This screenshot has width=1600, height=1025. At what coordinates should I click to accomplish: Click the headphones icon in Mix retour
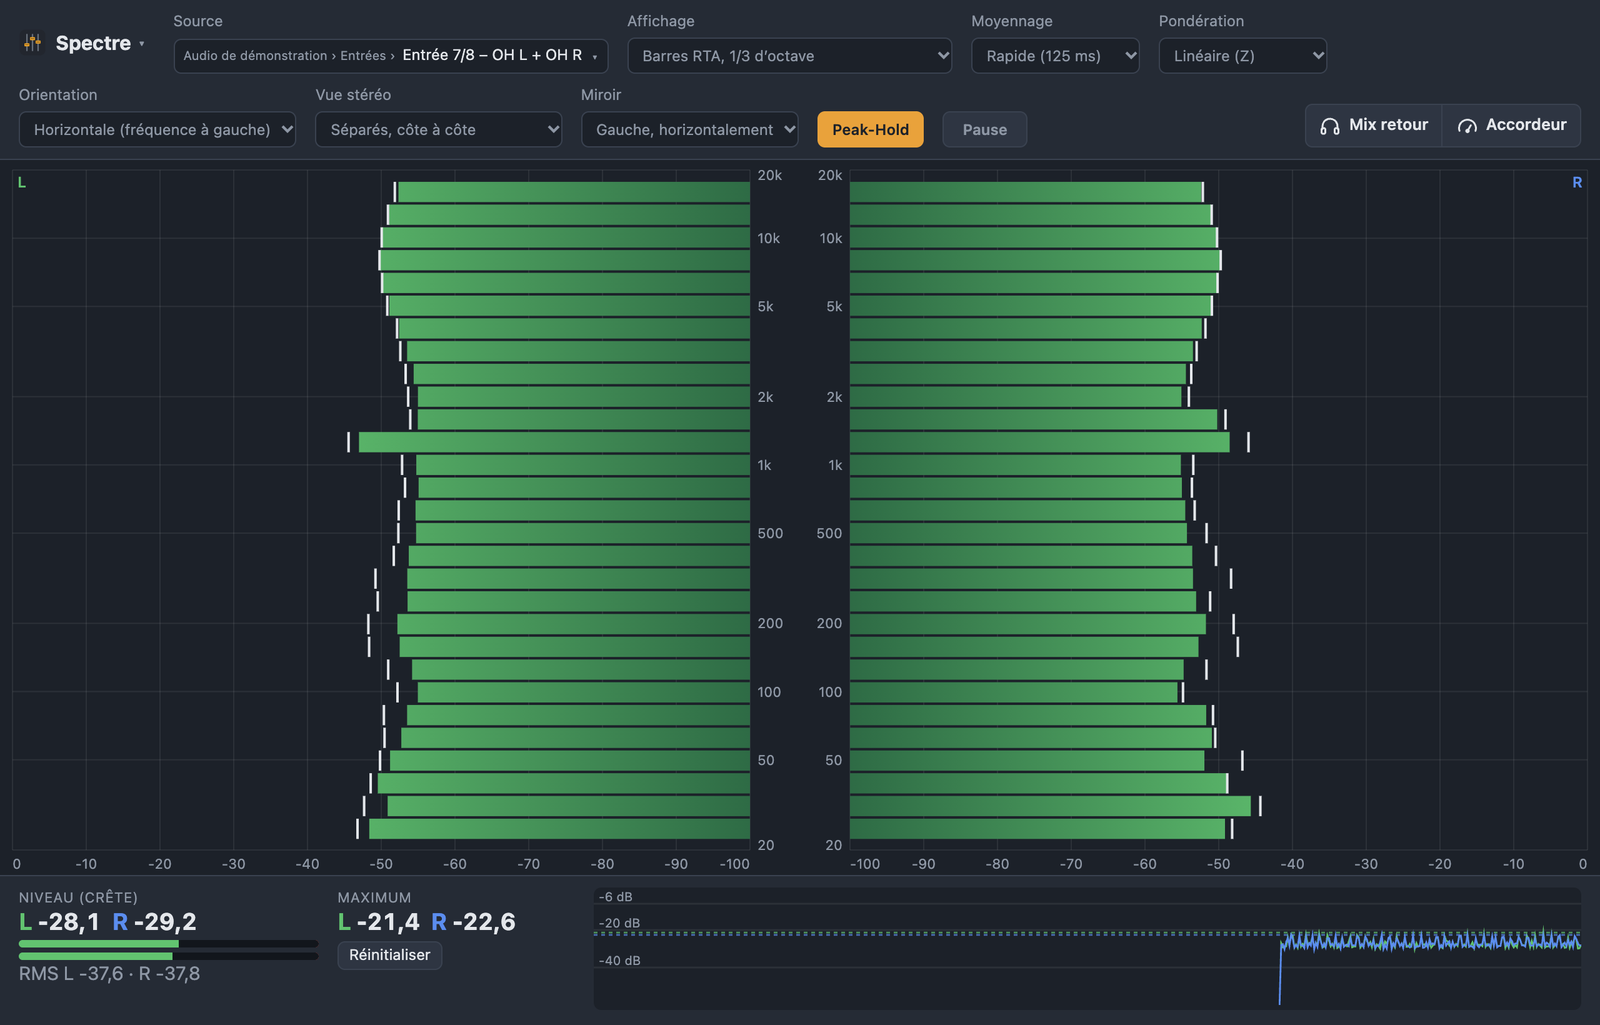[x=1329, y=126]
